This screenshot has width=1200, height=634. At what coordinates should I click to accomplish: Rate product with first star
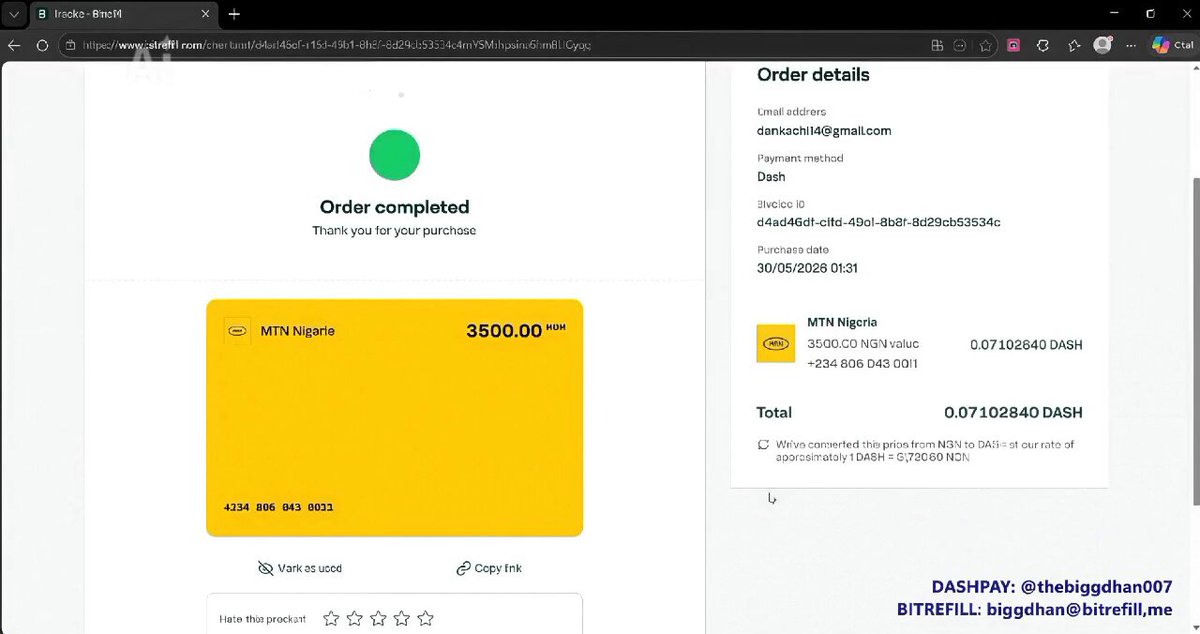[x=331, y=619]
